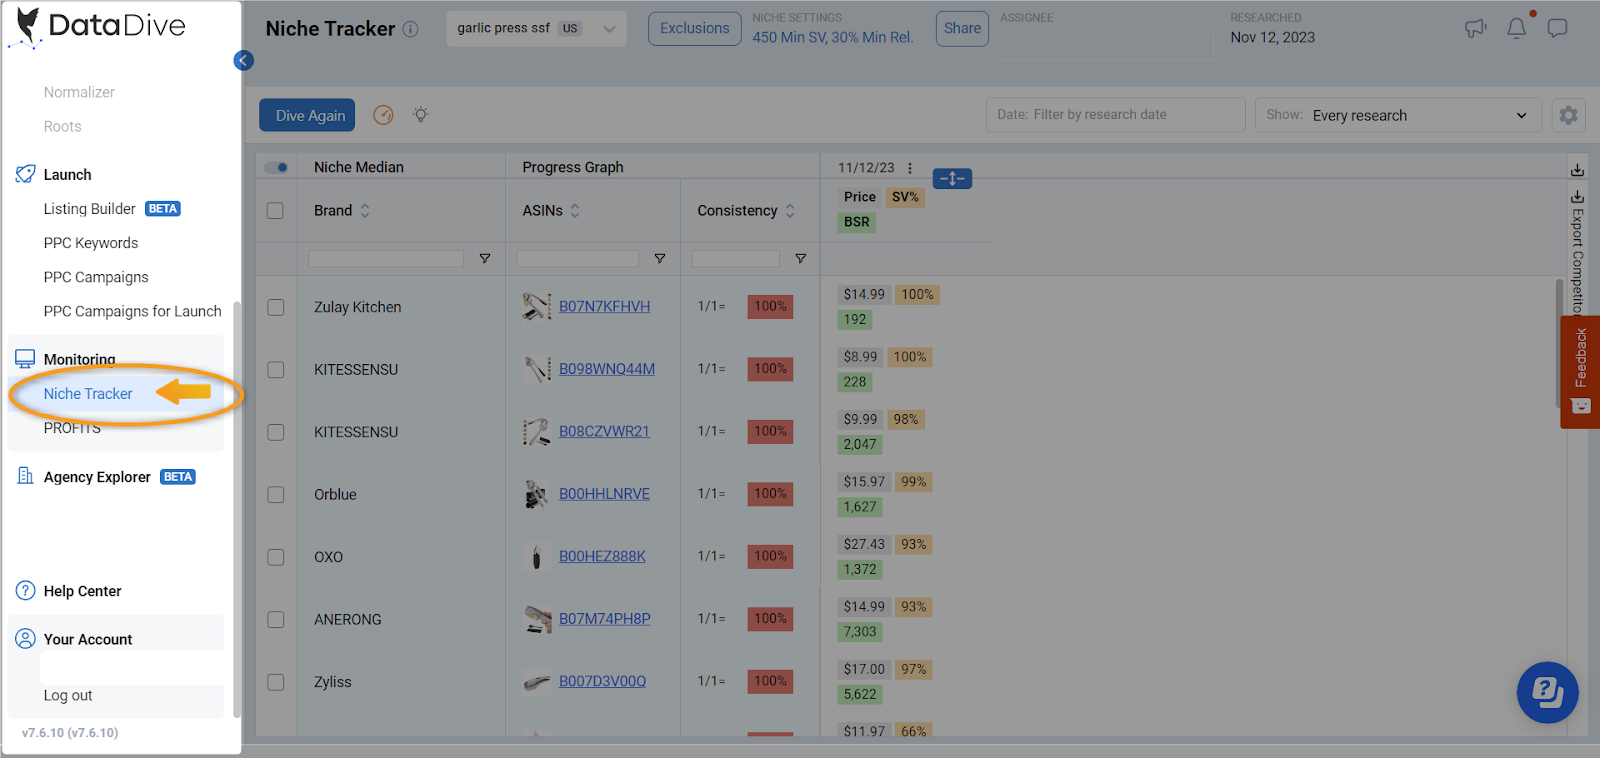This screenshot has width=1600, height=758.
Task: Open ASIN link B07N7KFHVH
Action: point(604,306)
